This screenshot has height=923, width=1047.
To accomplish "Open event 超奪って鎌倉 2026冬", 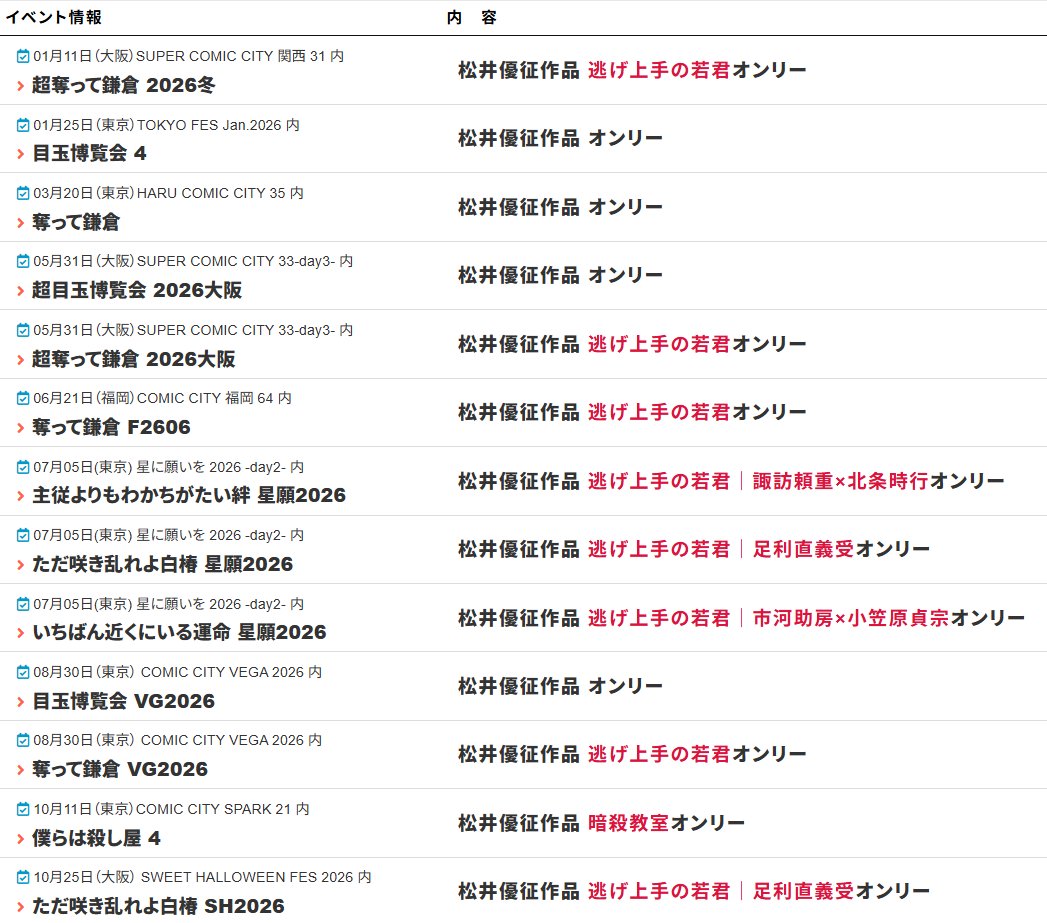I will pyautogui.click(x=124, y=85).
